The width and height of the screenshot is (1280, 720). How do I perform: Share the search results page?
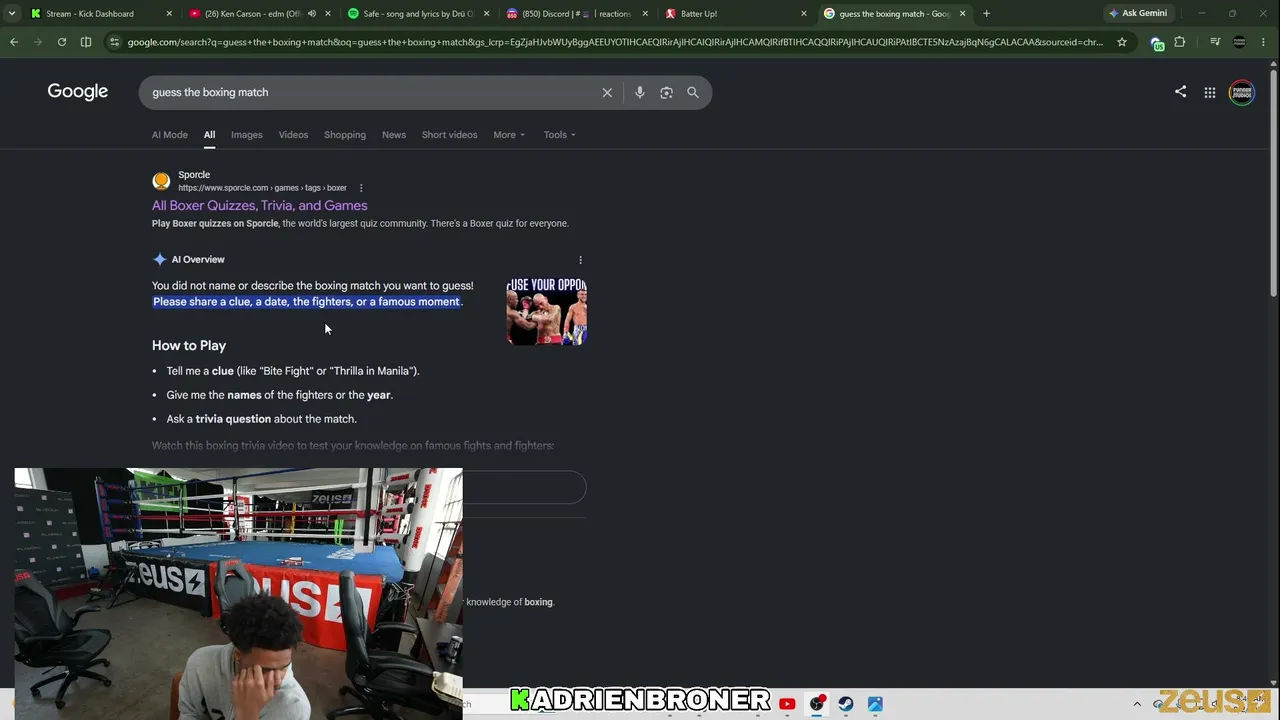[x=1181, y=92]
